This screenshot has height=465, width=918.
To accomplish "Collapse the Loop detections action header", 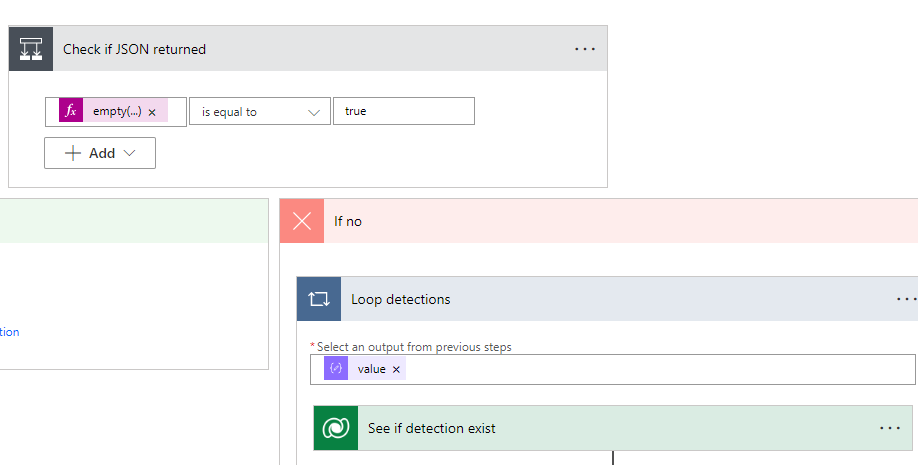I will [x=600, y=299].
